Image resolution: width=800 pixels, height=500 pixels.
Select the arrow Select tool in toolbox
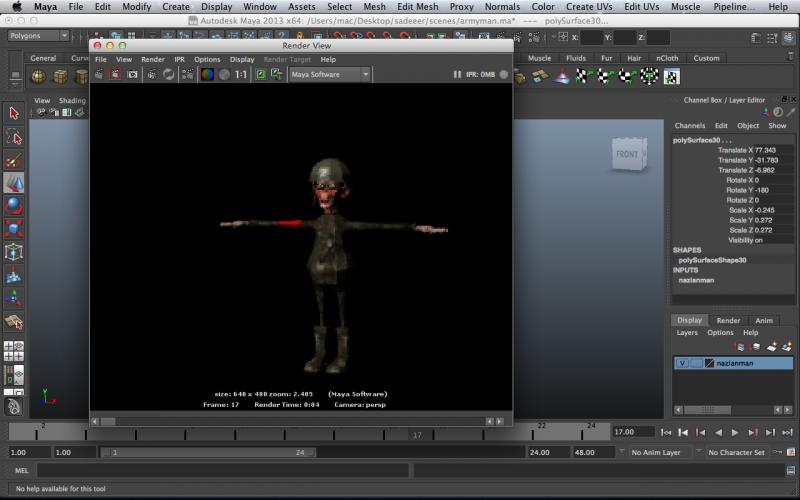pos(14,113)
